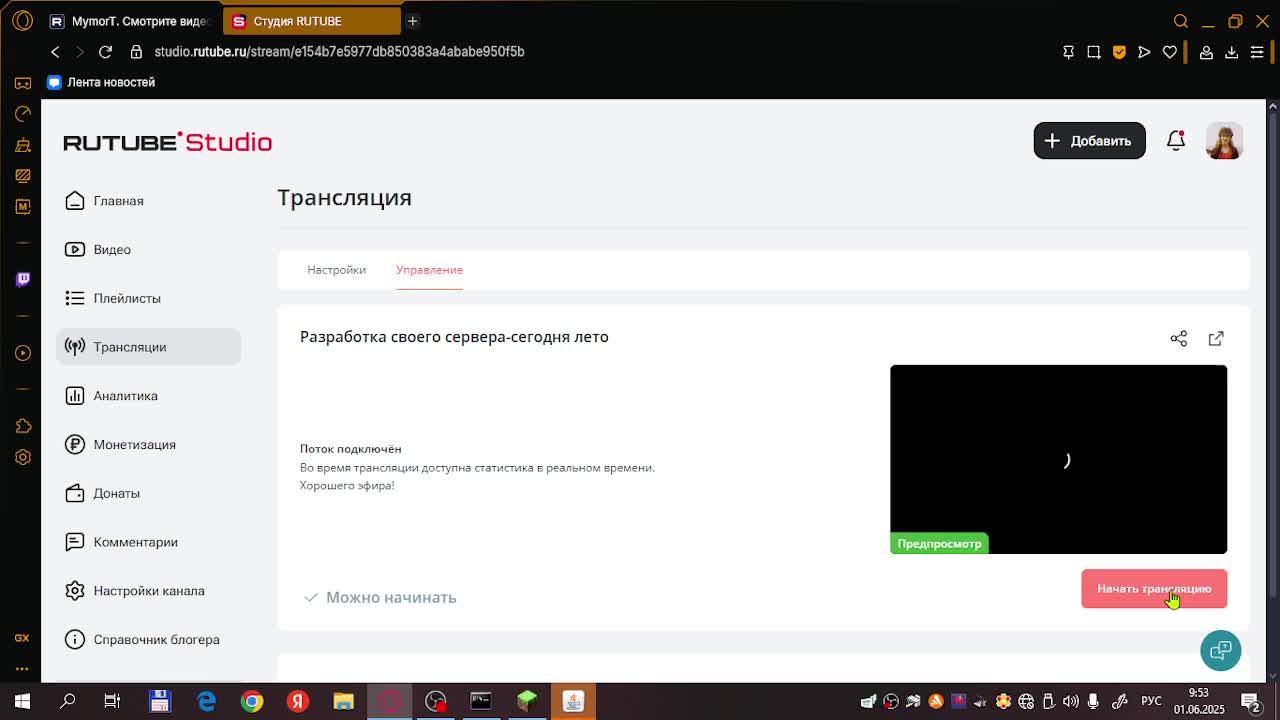
Task: Click the volume speaker tray icon
Action: [x=1071, y=701]
